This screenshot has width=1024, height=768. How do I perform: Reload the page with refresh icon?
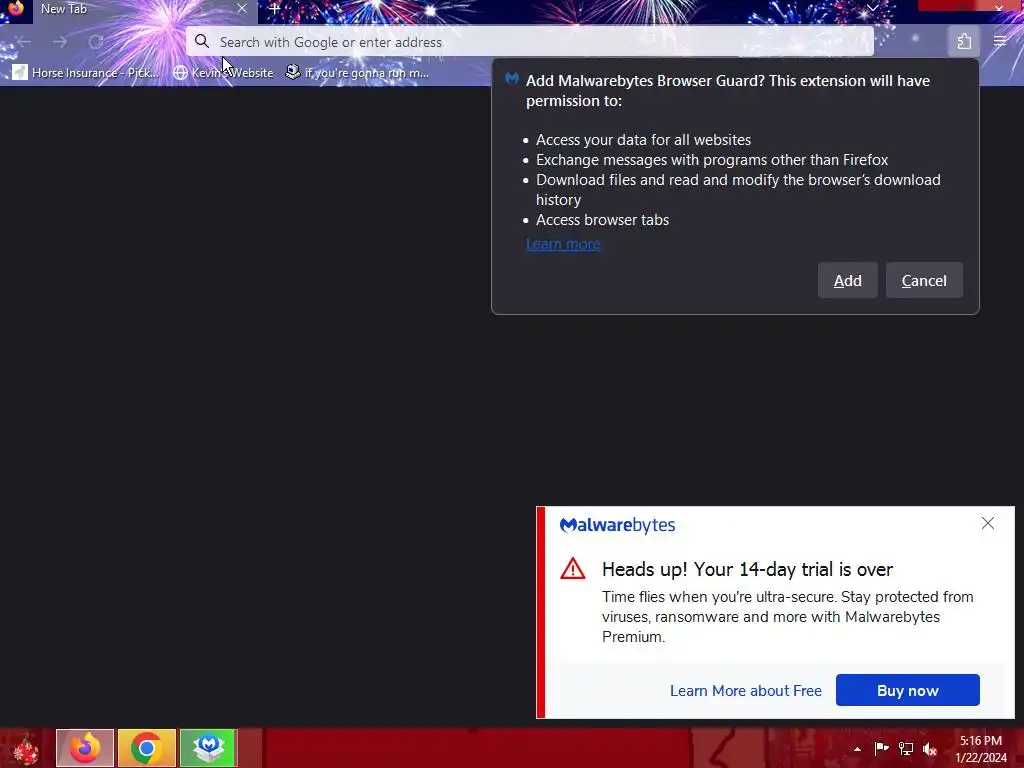[x=96, y=42]
